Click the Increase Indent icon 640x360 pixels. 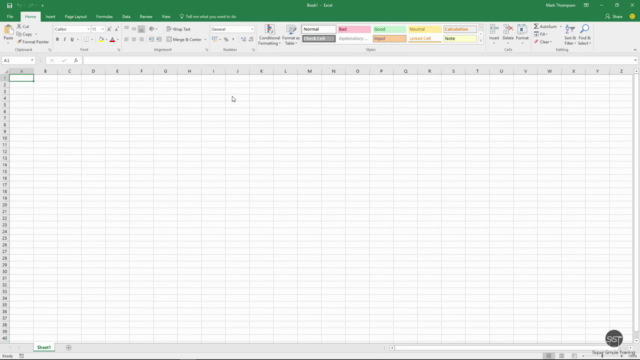159,40
